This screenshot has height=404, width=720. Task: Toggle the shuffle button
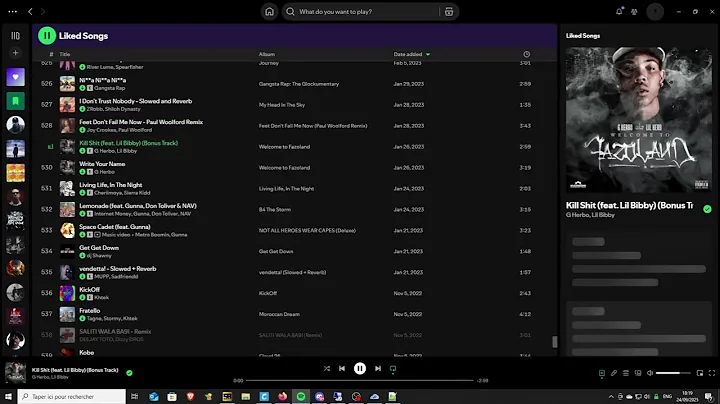pyautogui.click(x=326, y=368)
